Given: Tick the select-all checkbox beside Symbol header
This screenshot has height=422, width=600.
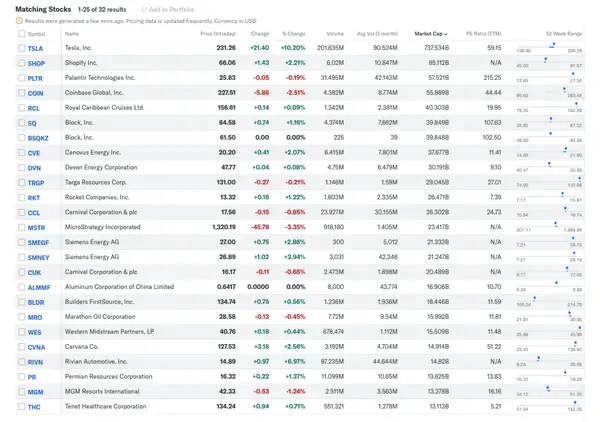Looking at the screenshot, I should click(22, 34).
